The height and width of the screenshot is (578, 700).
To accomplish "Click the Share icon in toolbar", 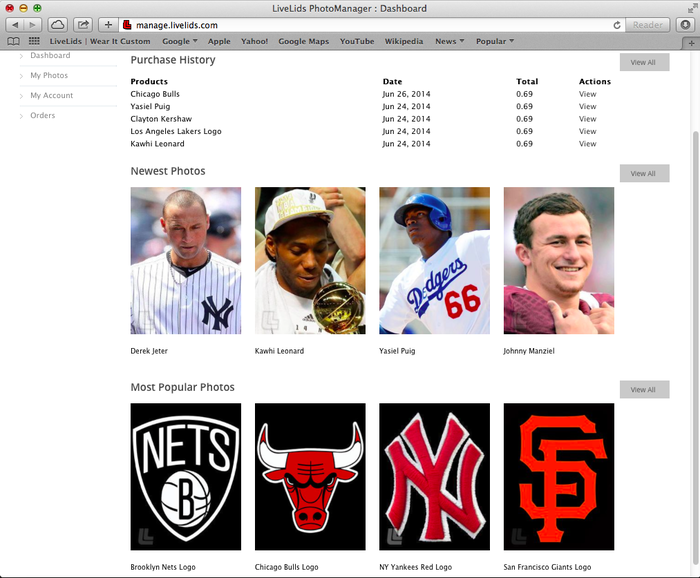I will (x=83, y=25).
